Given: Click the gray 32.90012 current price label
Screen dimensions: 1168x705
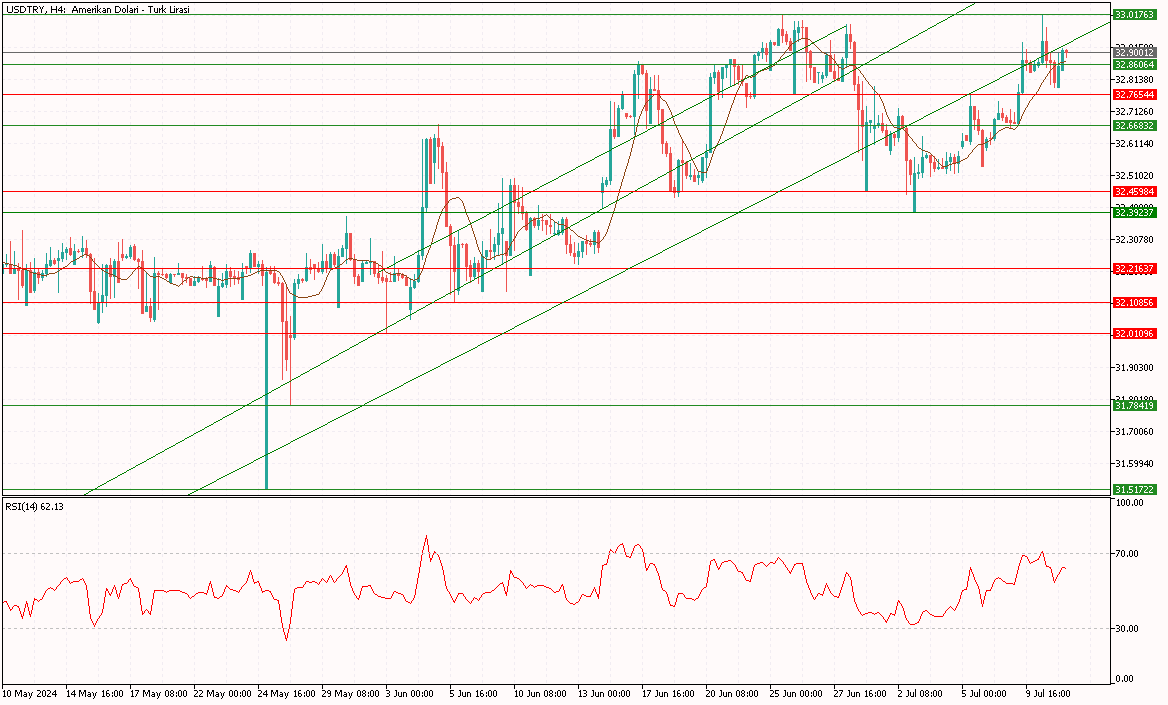Looking at the screenshot, I should (1134, 52).
